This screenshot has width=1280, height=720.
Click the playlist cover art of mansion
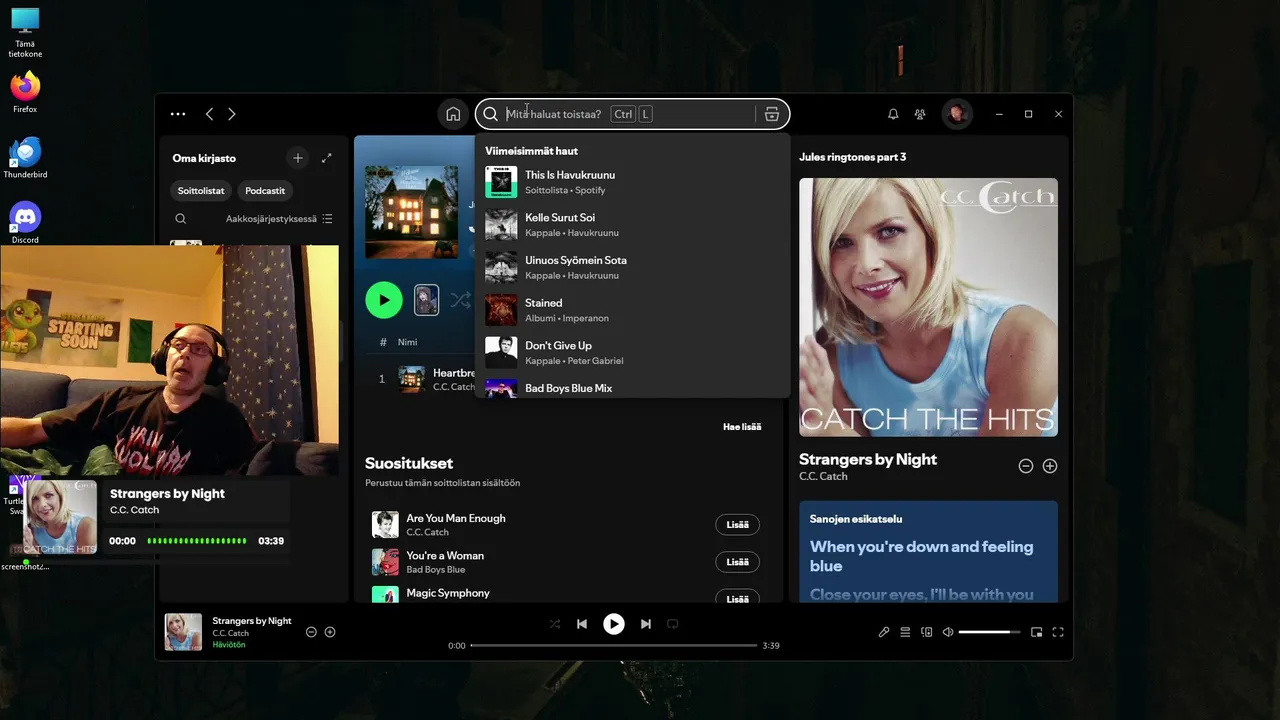coord(412,212)
